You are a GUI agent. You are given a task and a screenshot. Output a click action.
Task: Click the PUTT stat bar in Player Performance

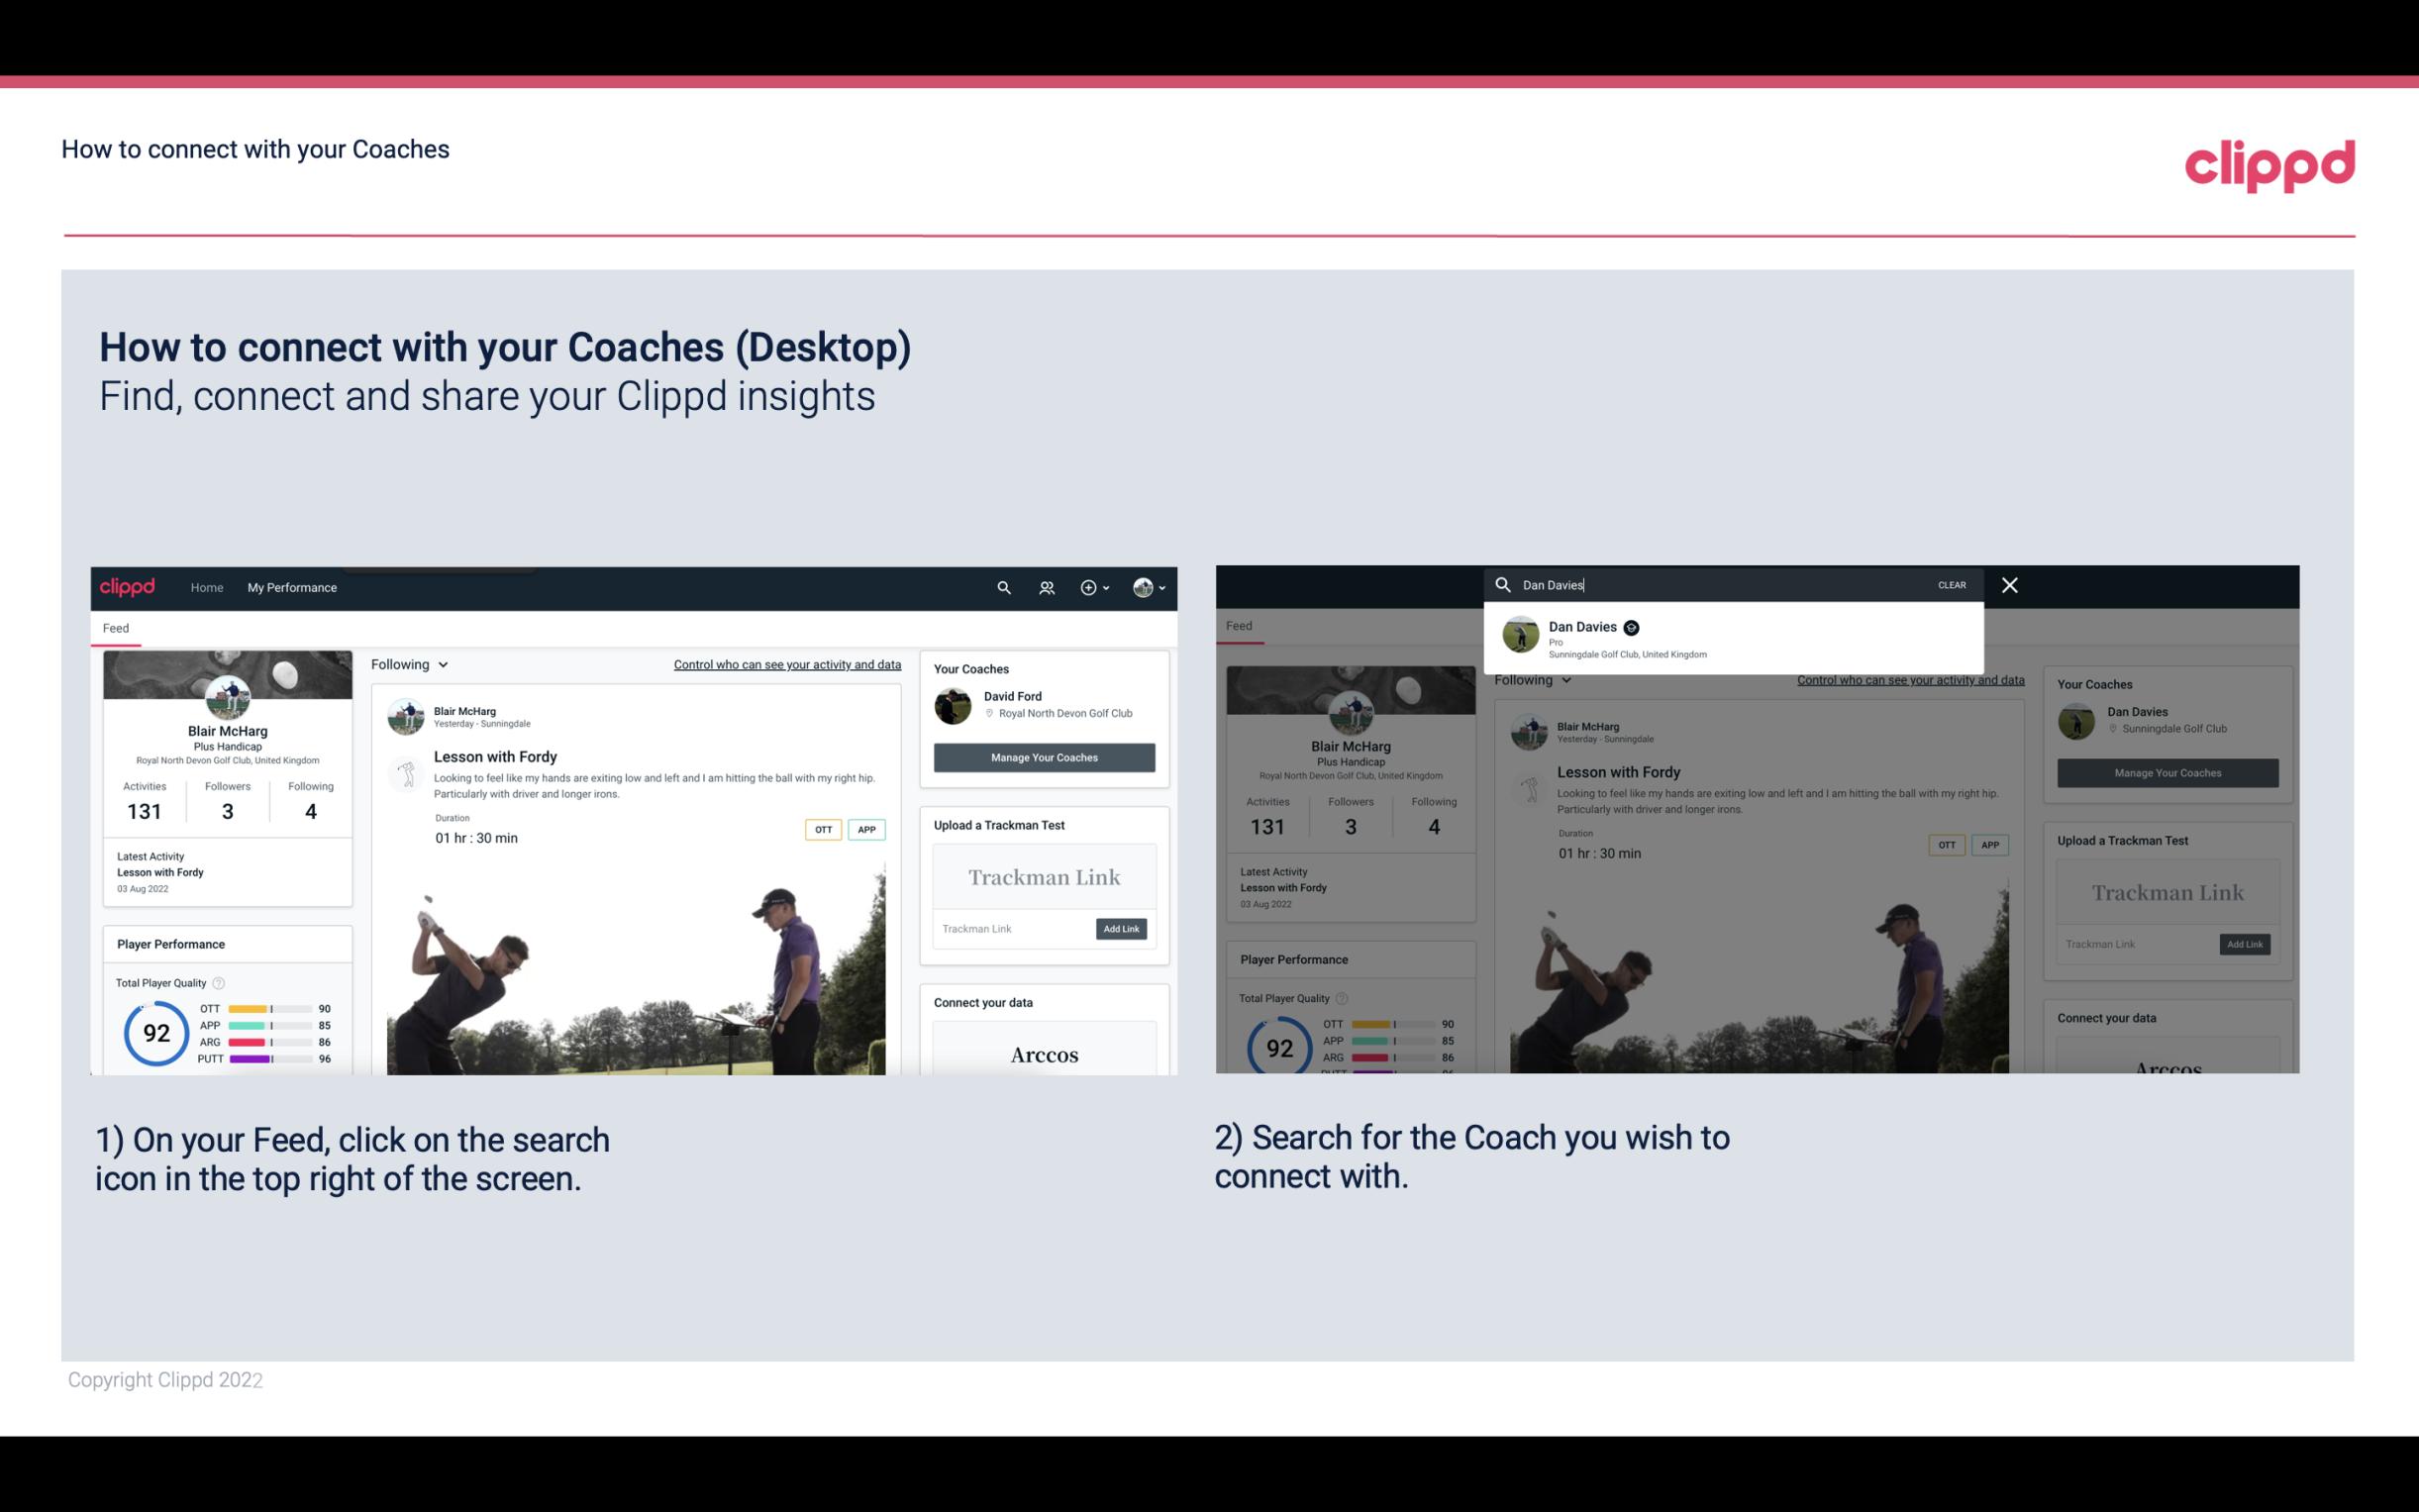[270, 1060]
